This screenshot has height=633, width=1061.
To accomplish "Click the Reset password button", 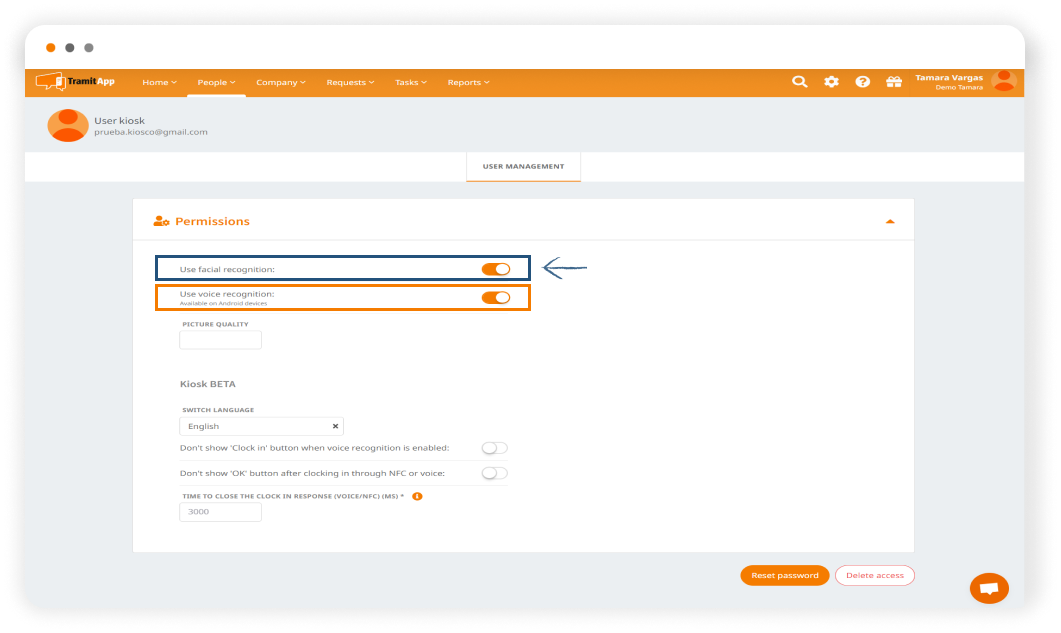I will (784, 575).
